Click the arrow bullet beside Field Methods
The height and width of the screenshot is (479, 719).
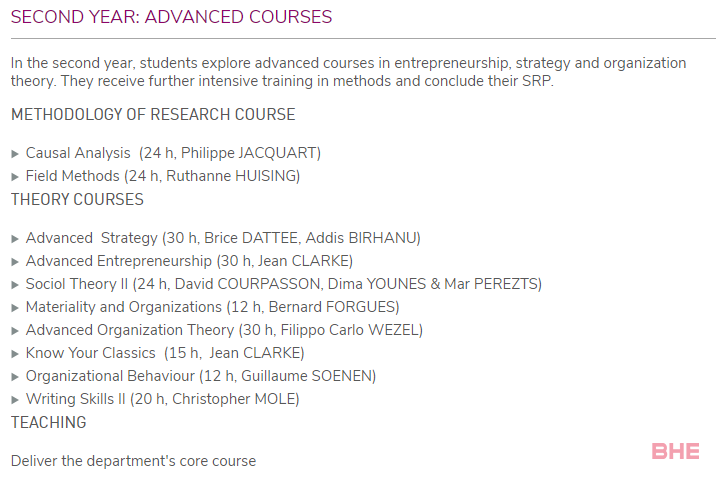click(x=15, y=176)
